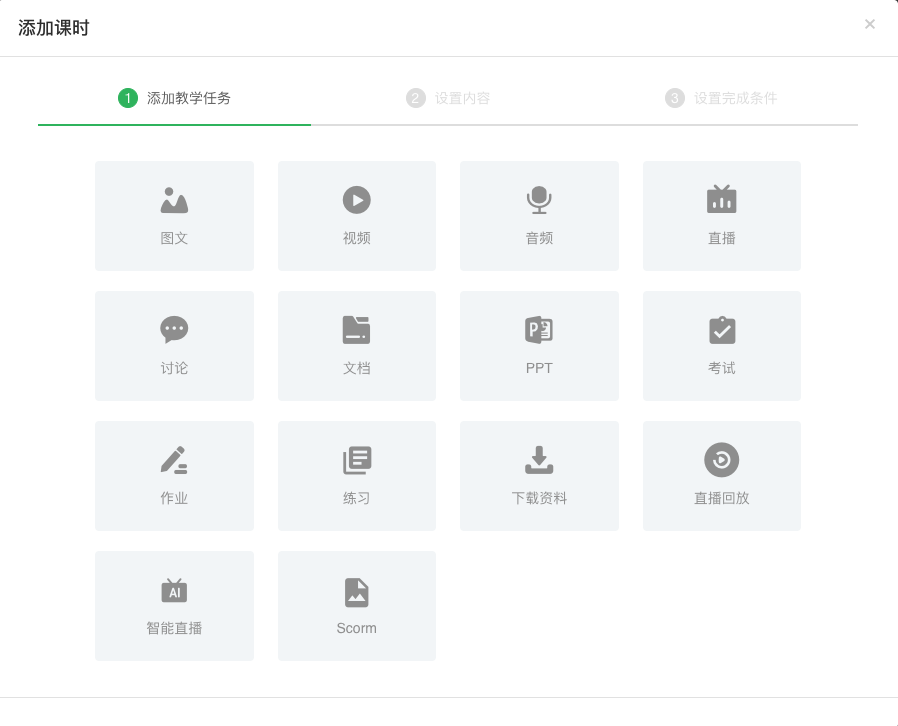Switch to step 2 设置内容
This screenshot has height=726, width=898.
pyautogui.click(x=449, y=98)
